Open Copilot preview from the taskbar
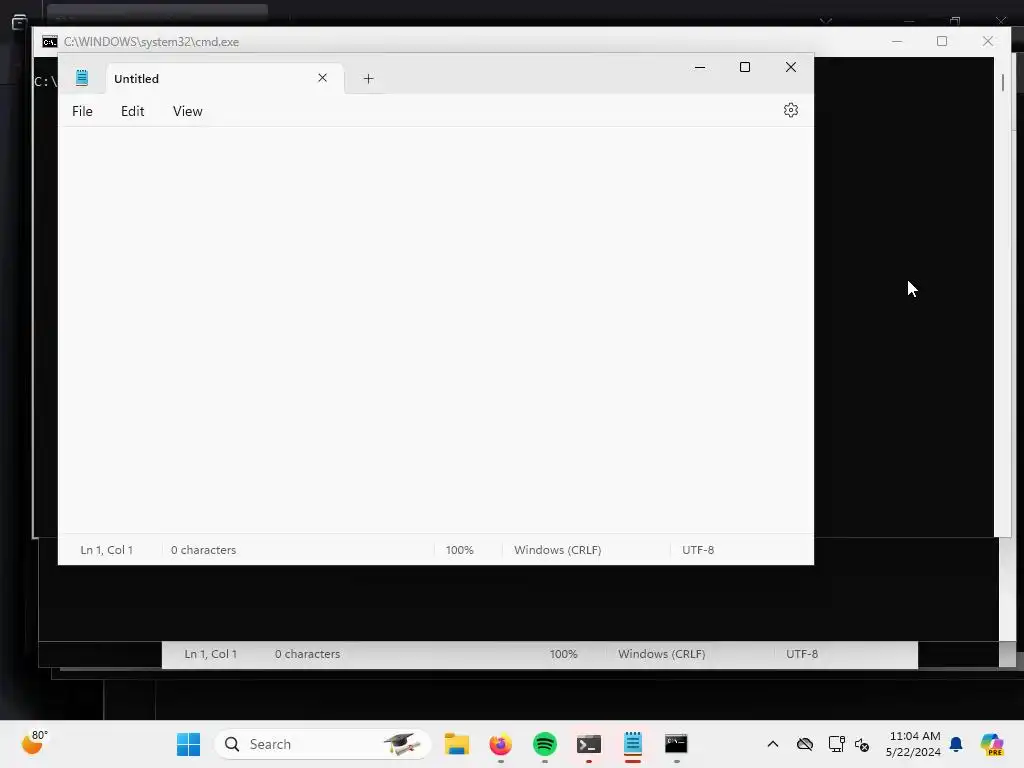Image resolution: width=1024 pixels, height=768 pixels. (992, 744)
